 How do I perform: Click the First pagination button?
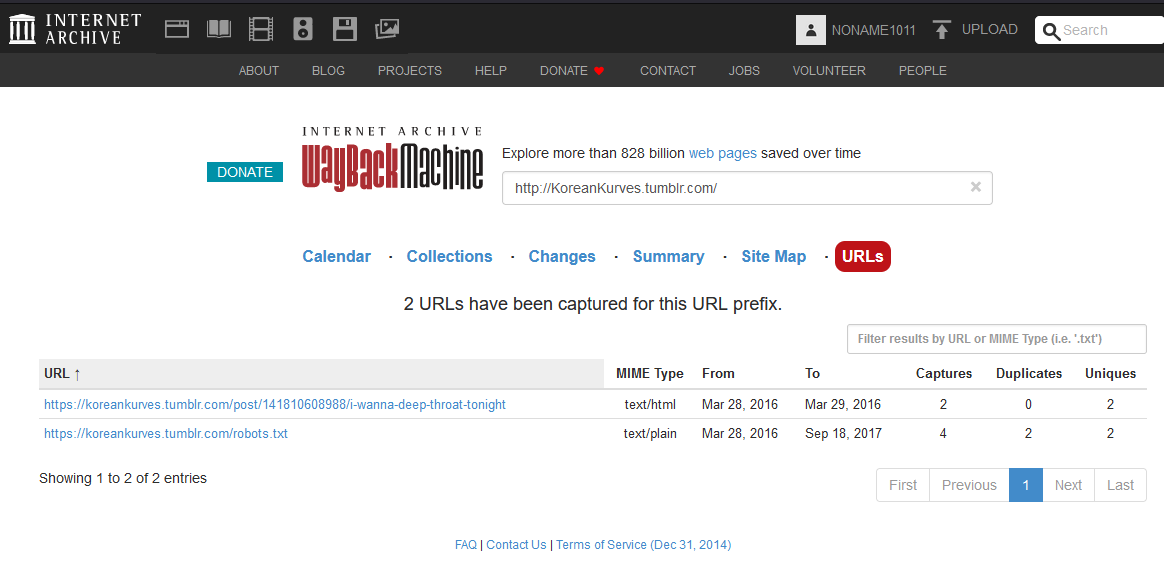pos(903,485)
